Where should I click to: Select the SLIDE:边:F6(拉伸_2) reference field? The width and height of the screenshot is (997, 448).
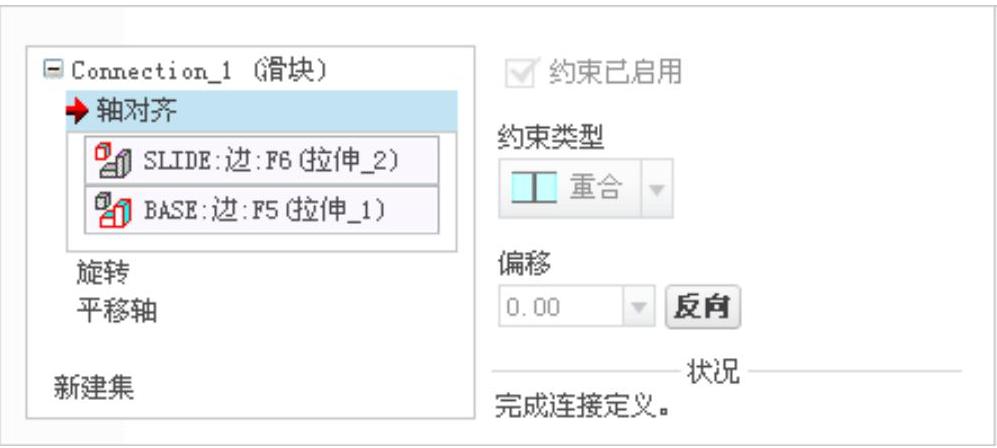pyautogui.click(x=261, y=161)
